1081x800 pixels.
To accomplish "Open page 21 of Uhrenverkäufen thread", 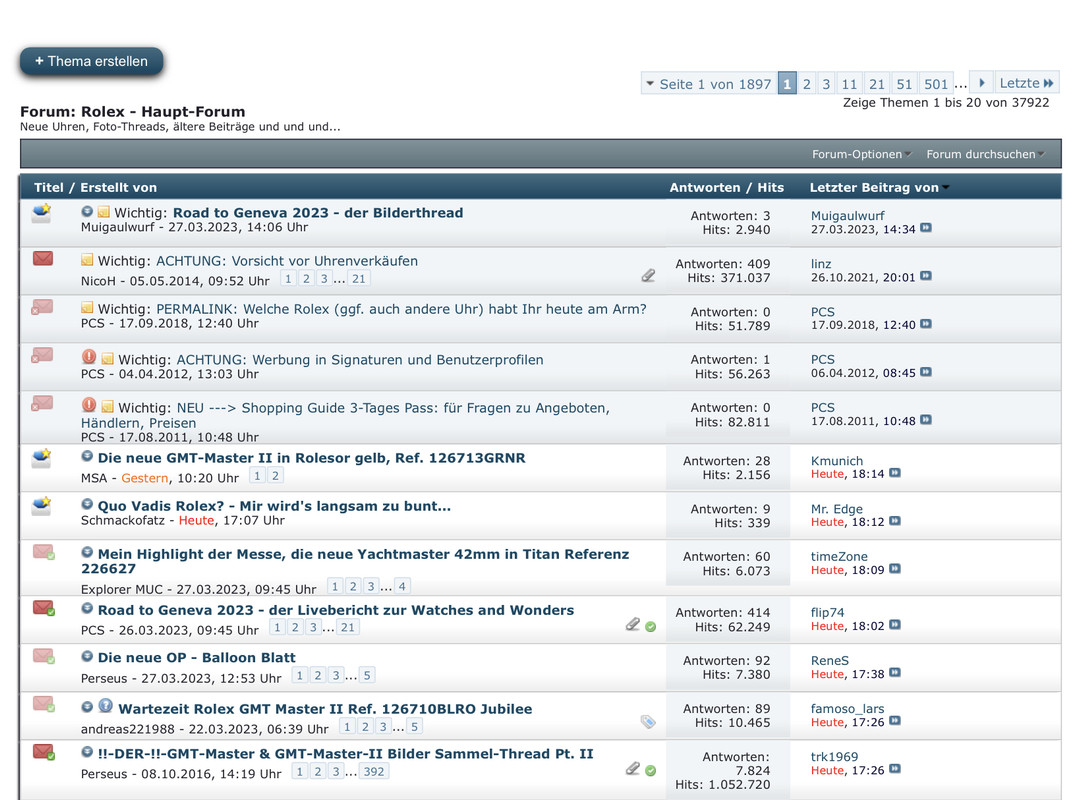I will click(358, 279).
